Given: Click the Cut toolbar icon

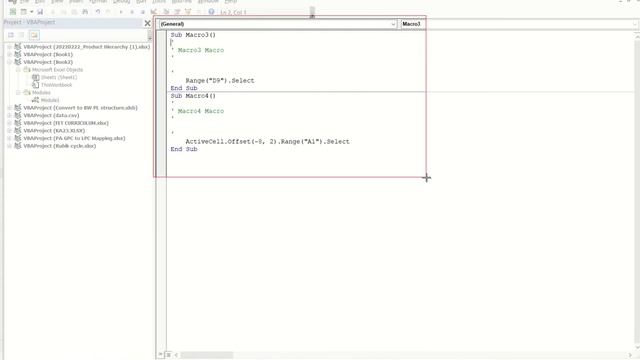Looking at the screenshot, I should click(53, 12).
